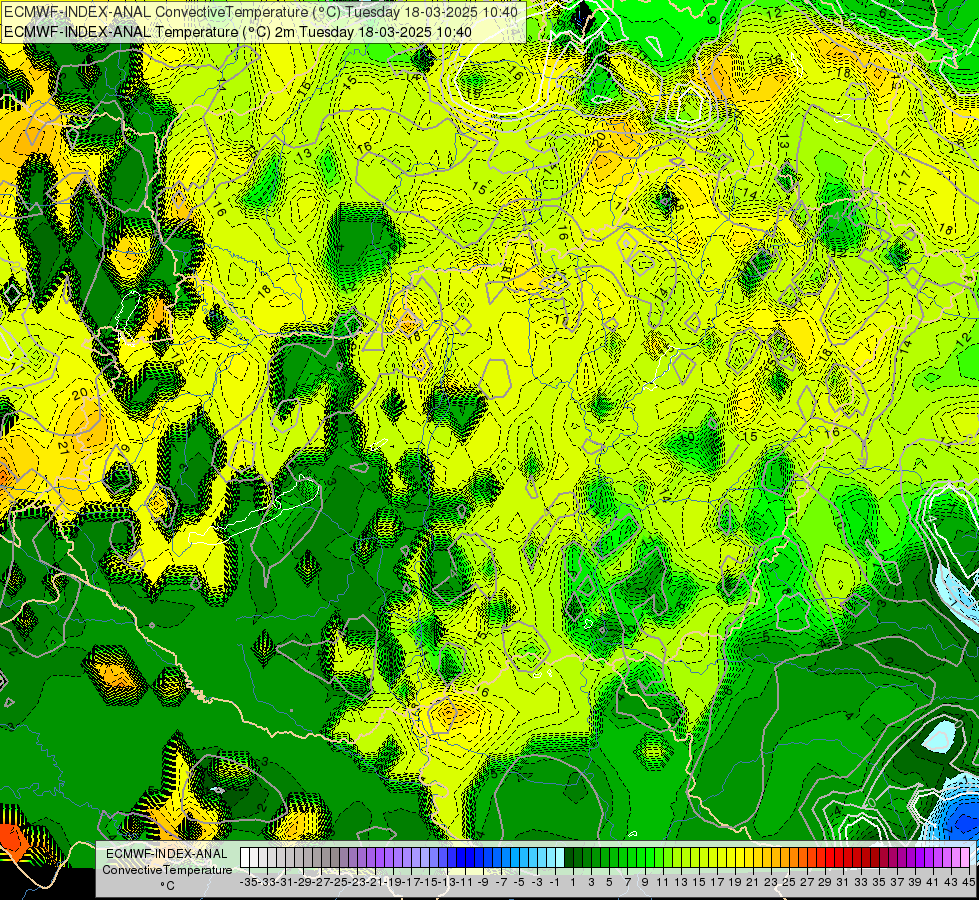
Task: Click the legend tick label 45
Action: 968,882
